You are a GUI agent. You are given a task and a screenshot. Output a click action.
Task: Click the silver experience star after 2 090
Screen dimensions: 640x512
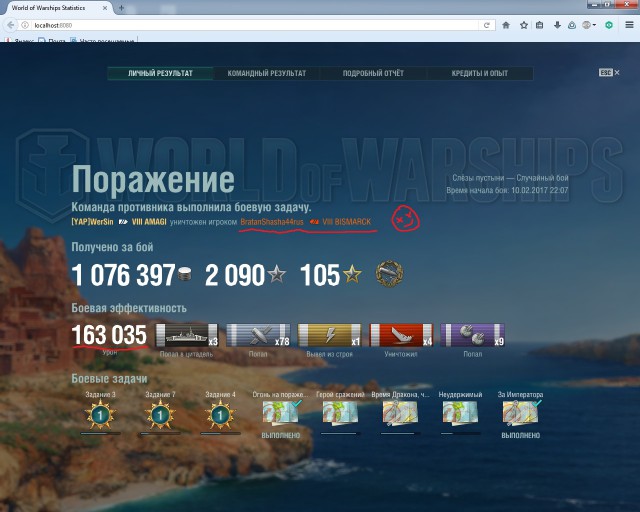pyautogui.click(x=276, y=274)
